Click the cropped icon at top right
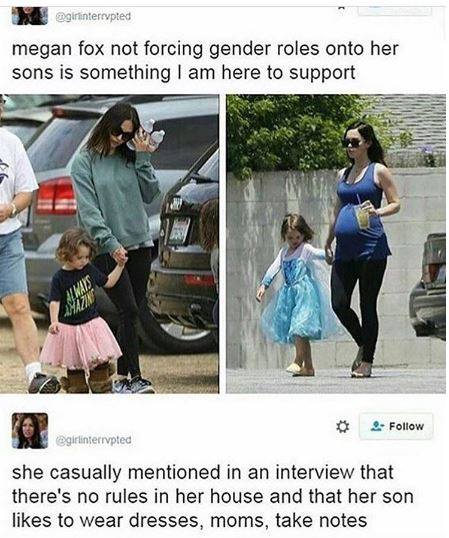 pyautogui.click(x=342, y=11)
